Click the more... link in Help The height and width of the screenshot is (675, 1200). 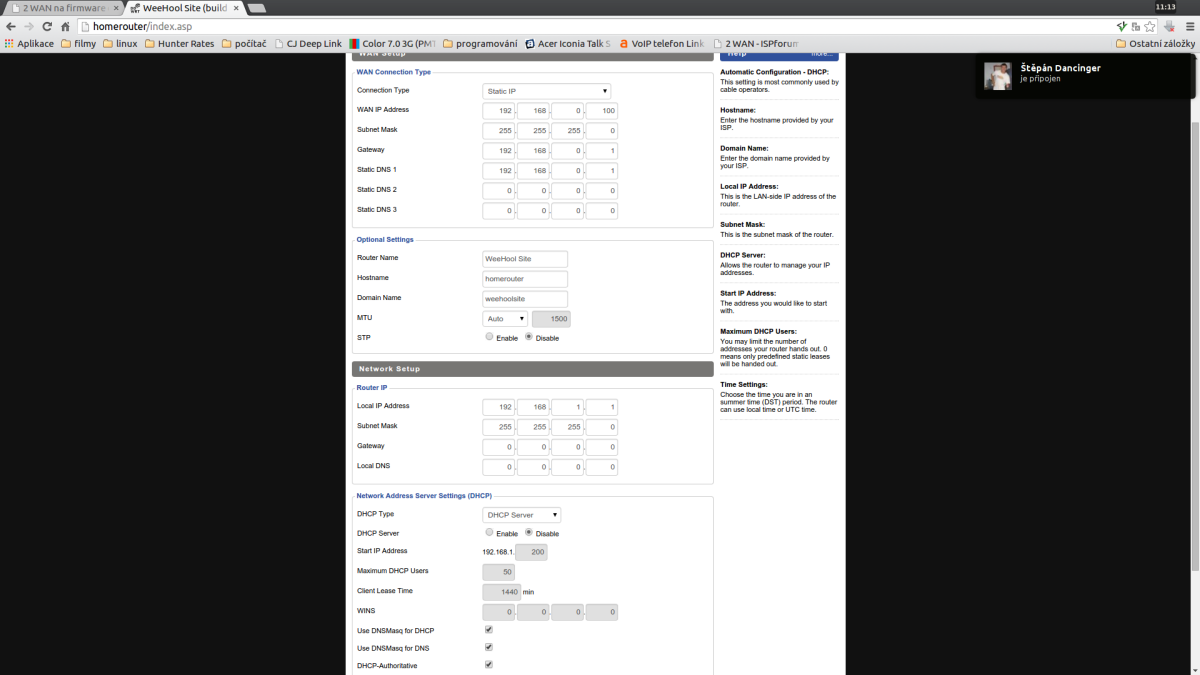821,54
